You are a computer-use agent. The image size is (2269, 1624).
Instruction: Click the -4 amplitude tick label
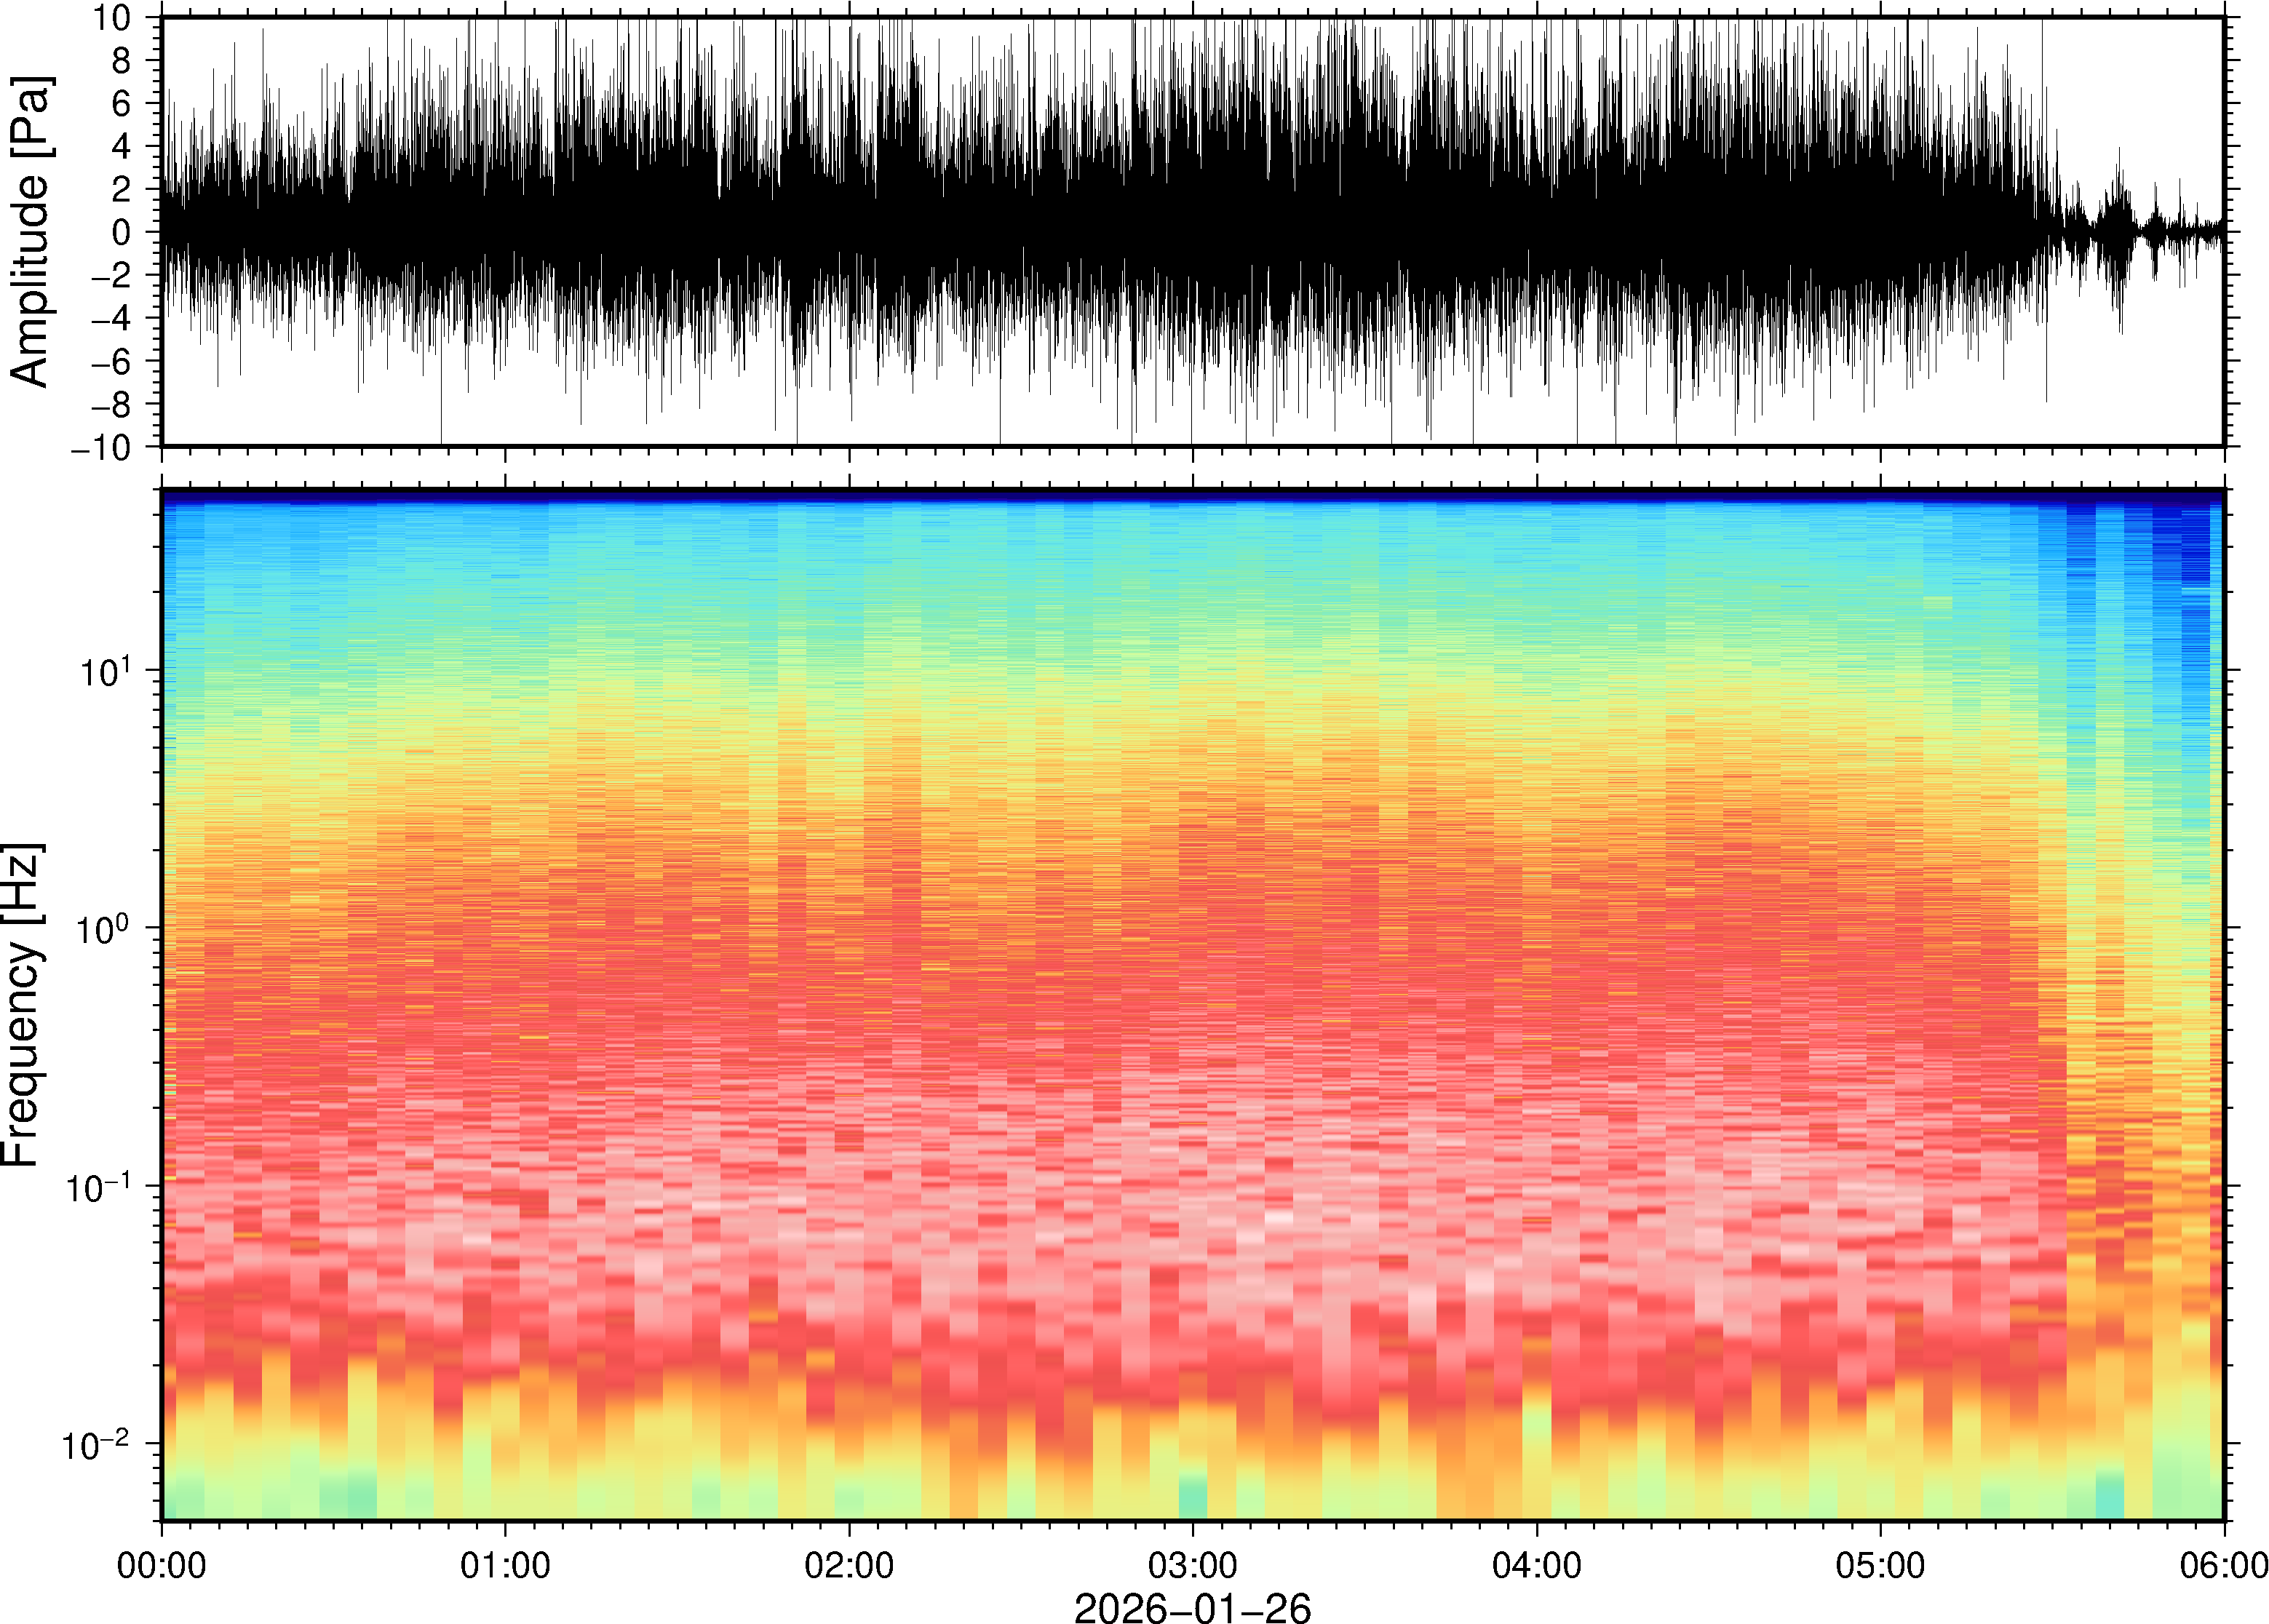click(111, 319)
